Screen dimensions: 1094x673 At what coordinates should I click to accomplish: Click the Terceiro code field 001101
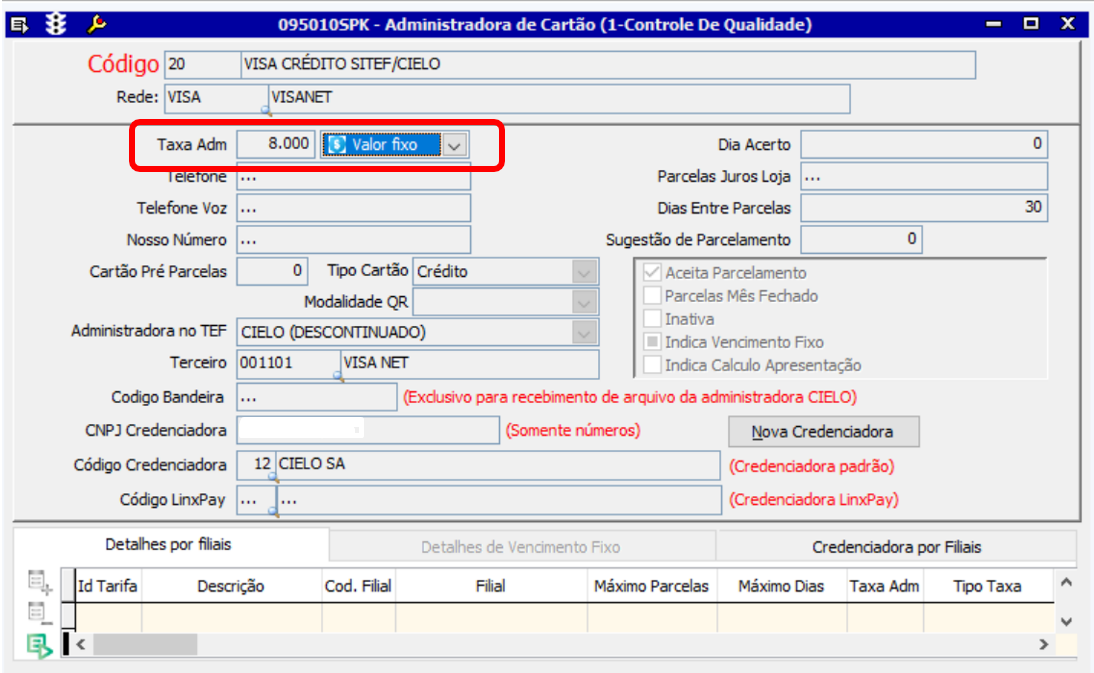coord(288,363)
